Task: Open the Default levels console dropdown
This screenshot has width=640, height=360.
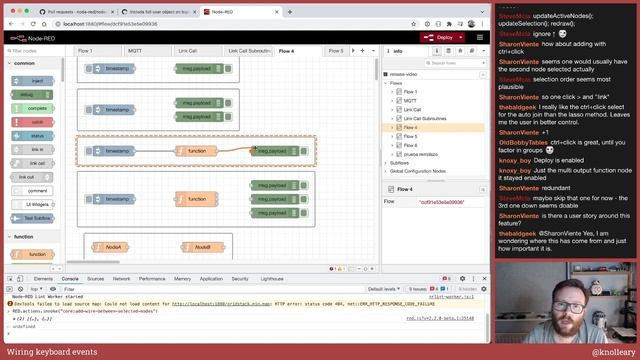Action: pyautogui.click(x=384, y=289)
